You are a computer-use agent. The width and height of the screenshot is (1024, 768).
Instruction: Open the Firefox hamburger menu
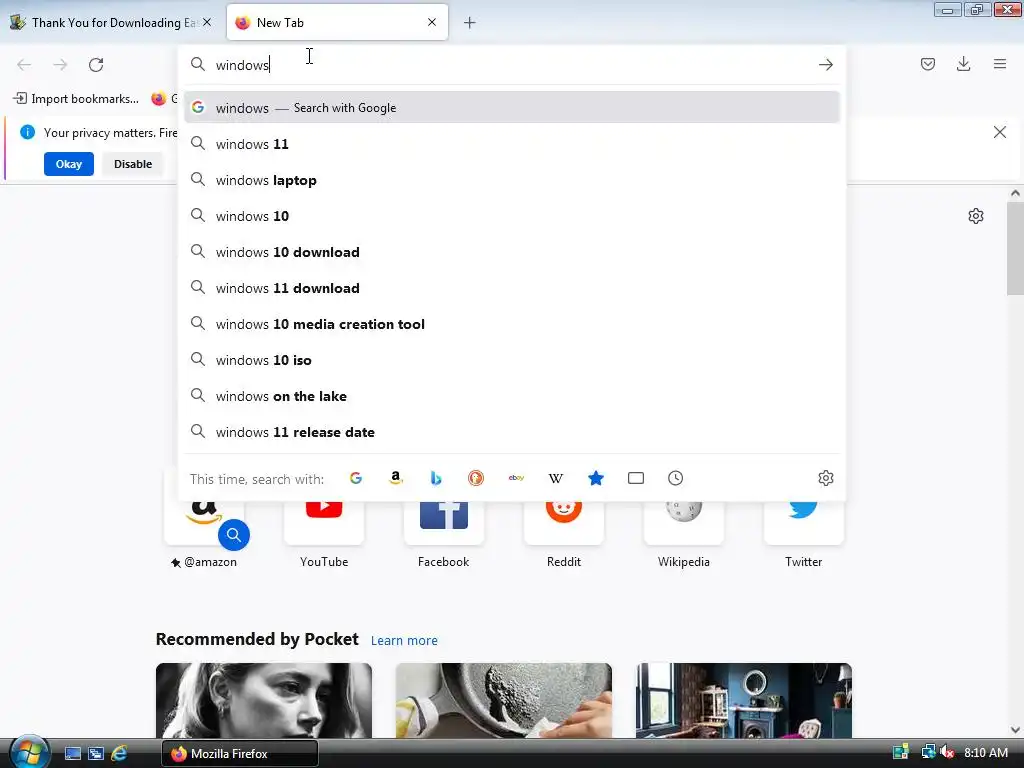1000,64
